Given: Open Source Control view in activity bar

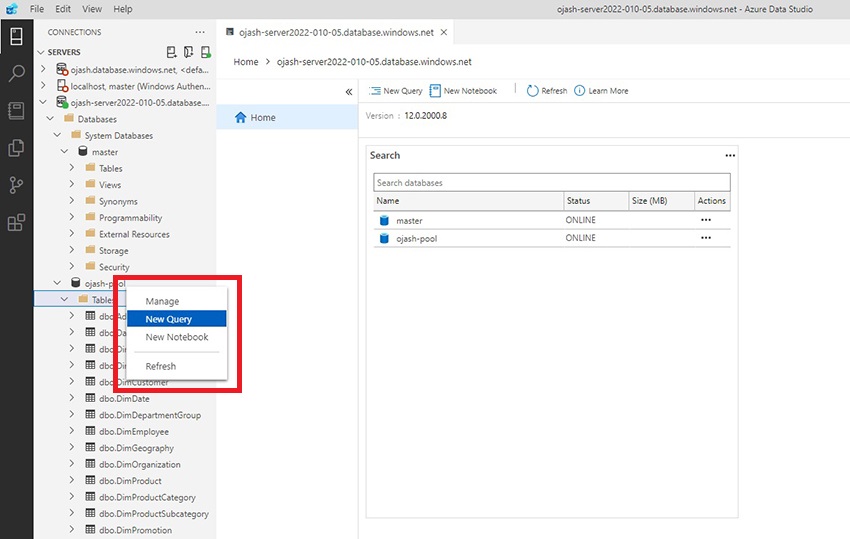Looking at the screenshot, I should 16,185.
